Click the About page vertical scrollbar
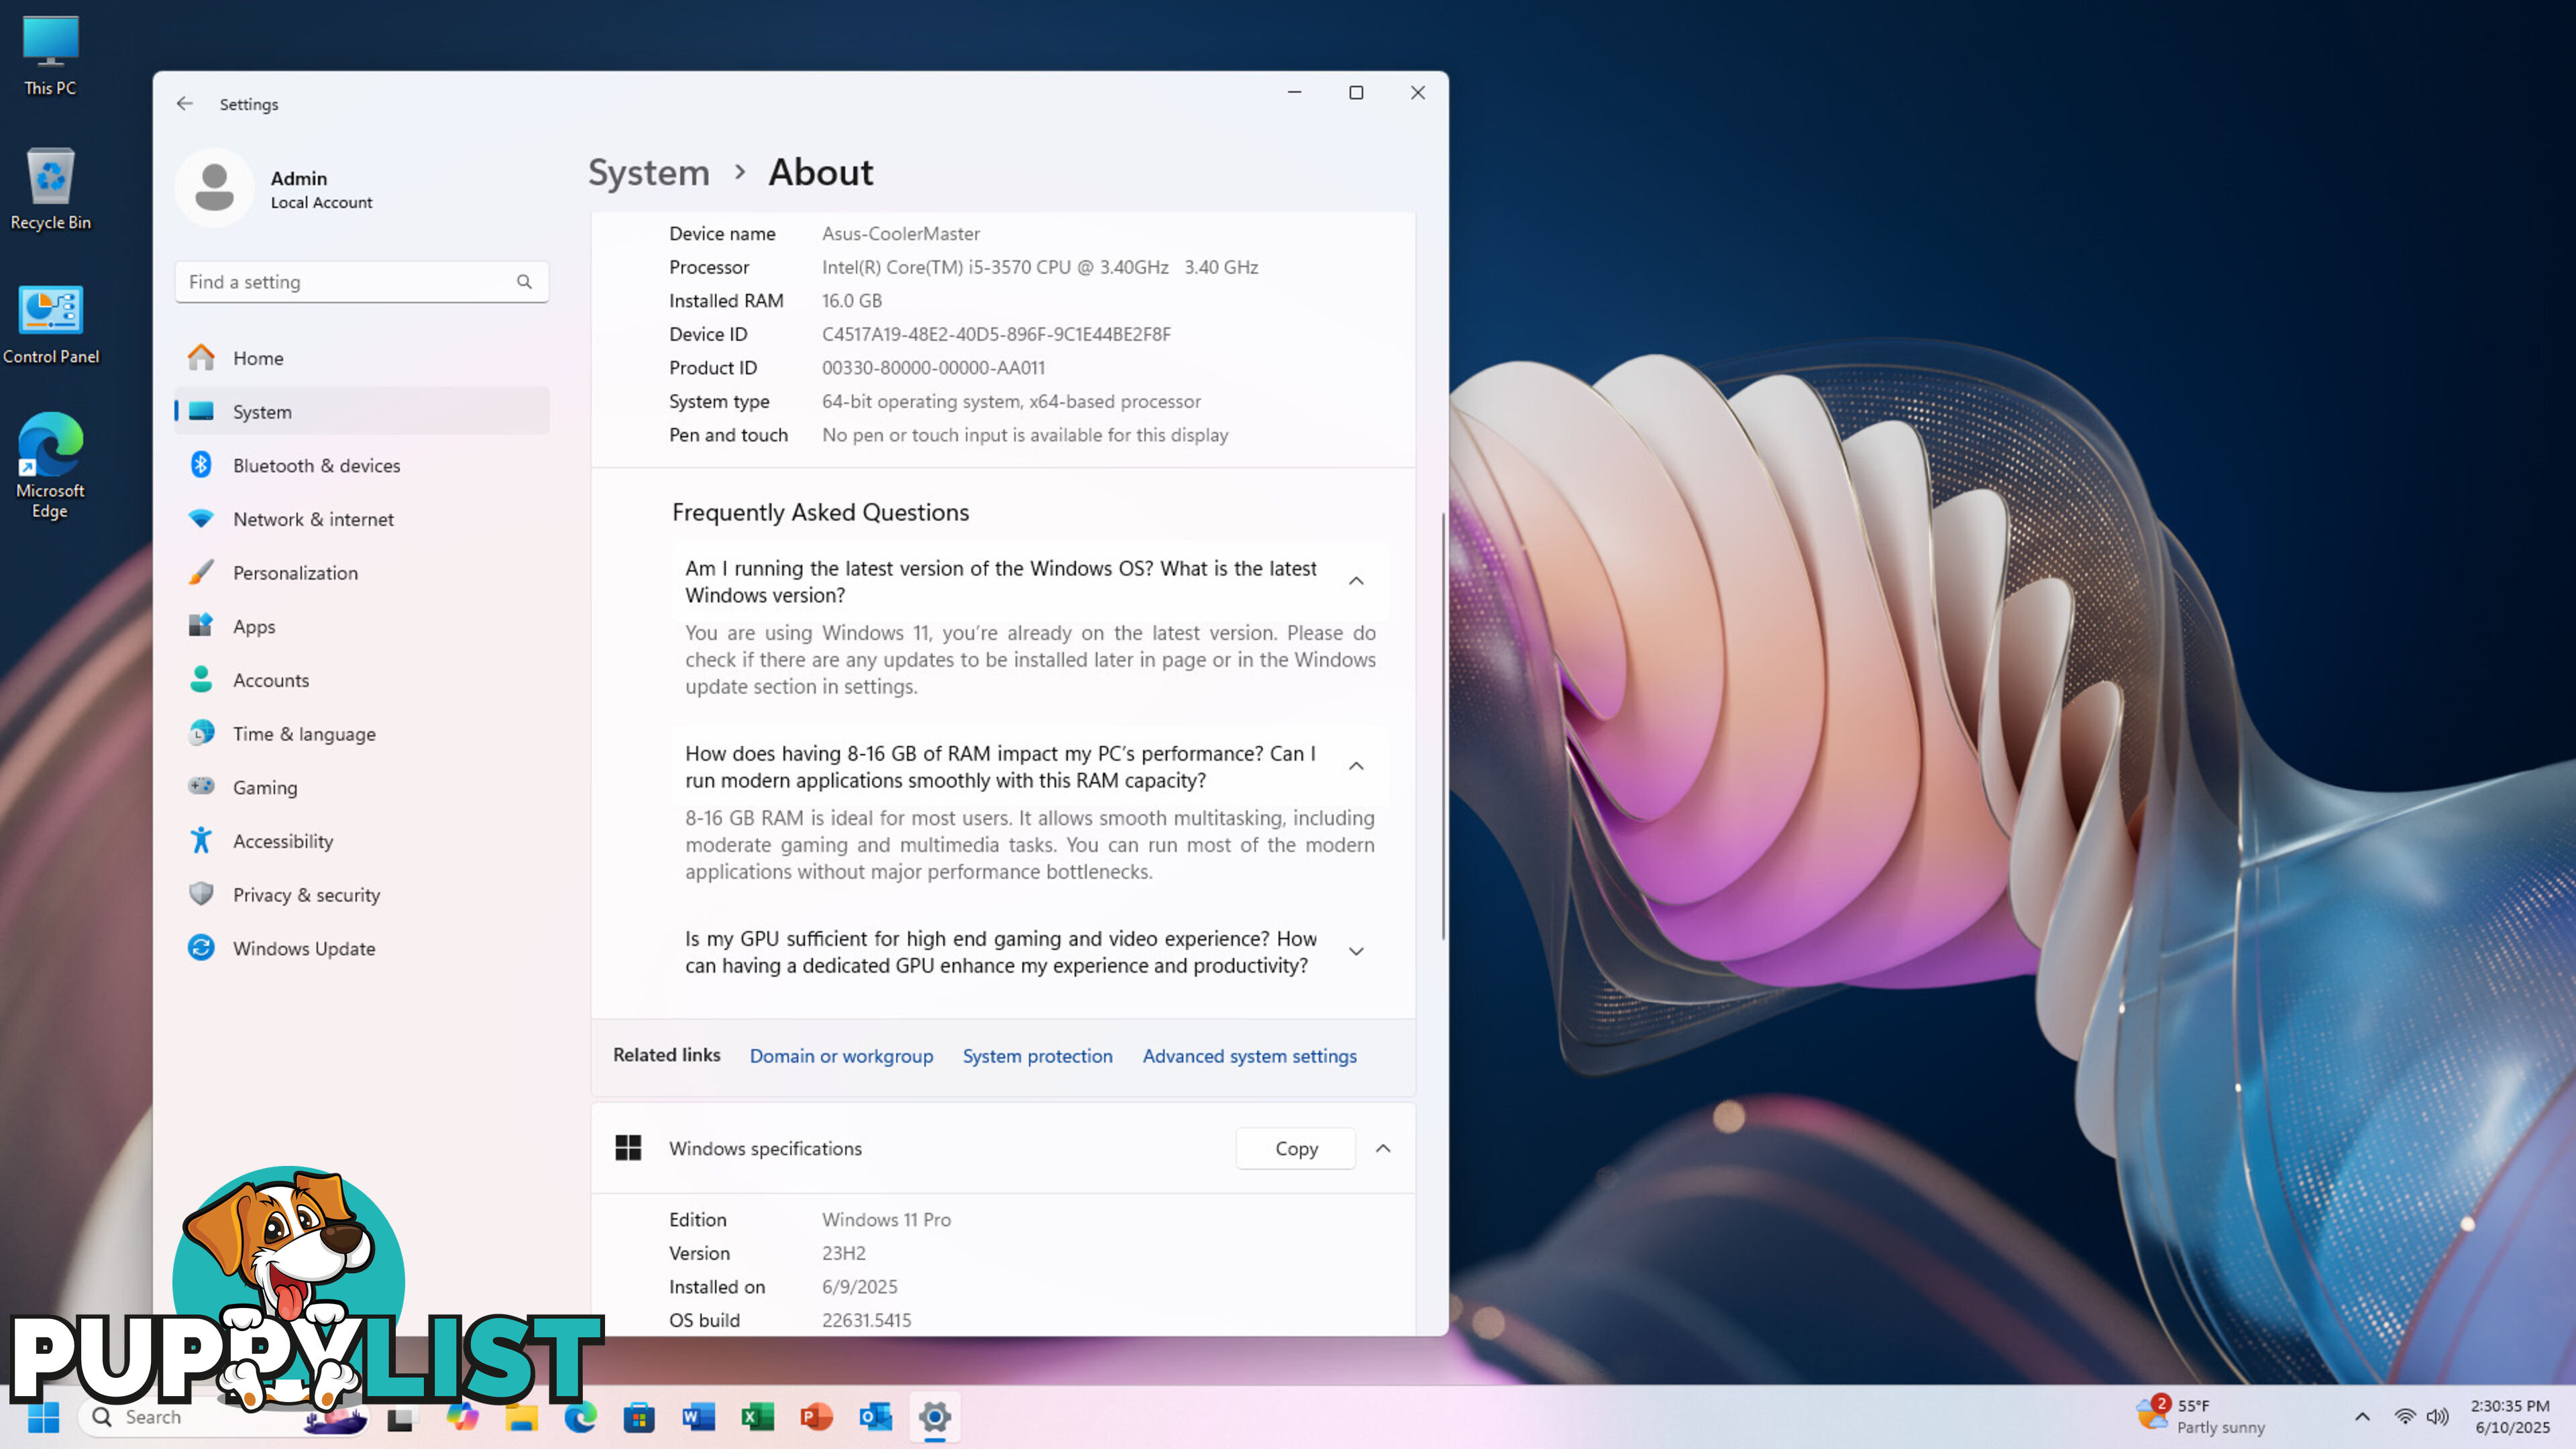 click(1443, 726)
